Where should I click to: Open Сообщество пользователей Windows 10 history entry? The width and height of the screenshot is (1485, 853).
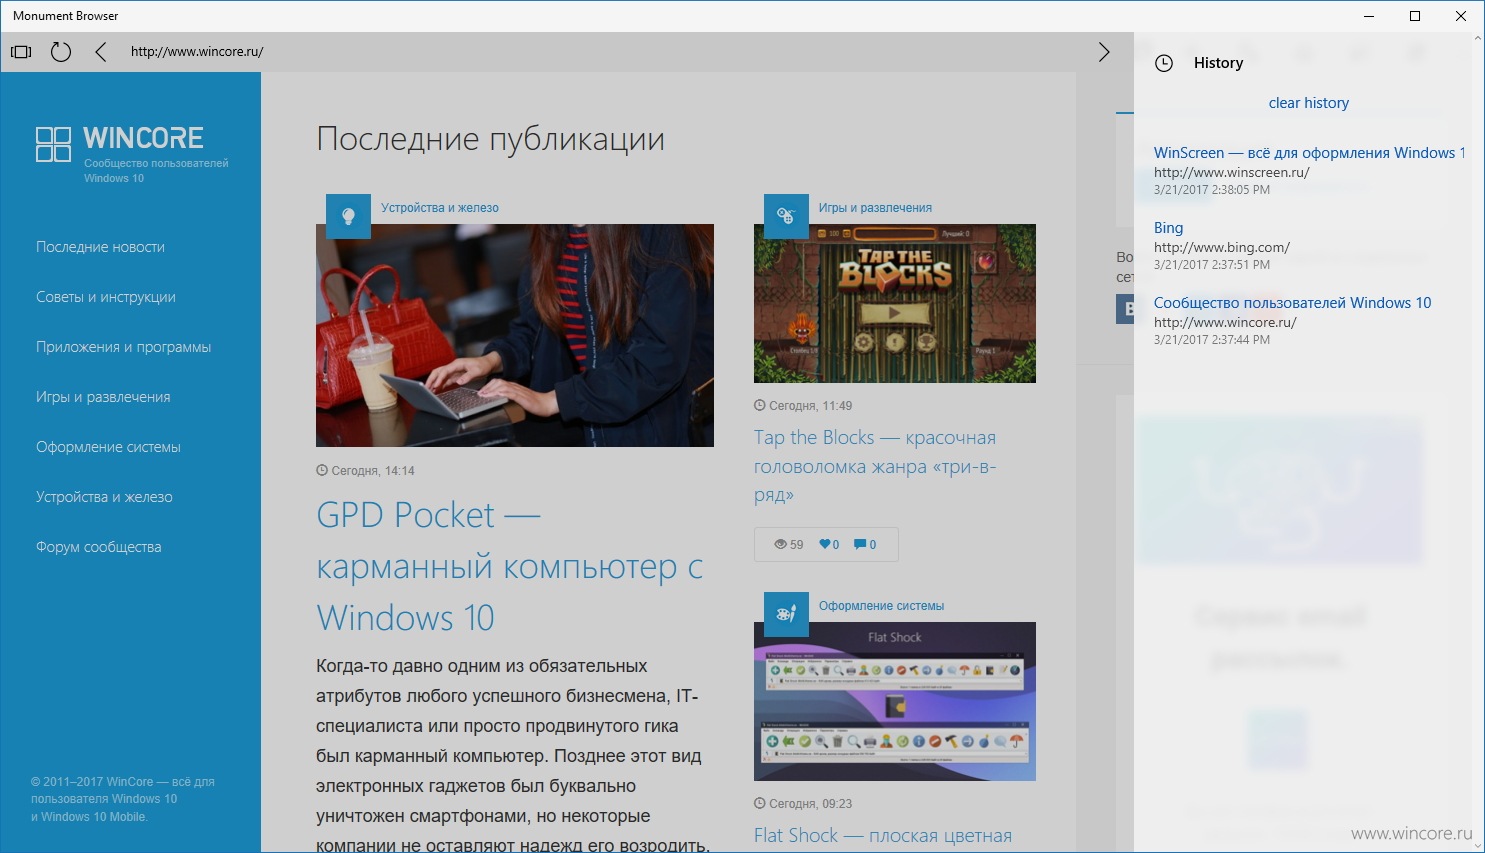[x=1292, y=303]
